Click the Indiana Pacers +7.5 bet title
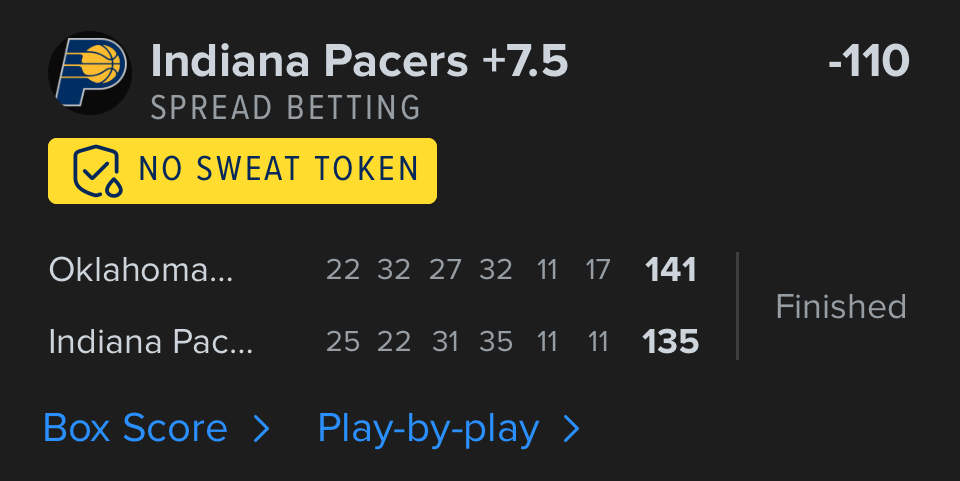 coord(359,62)
